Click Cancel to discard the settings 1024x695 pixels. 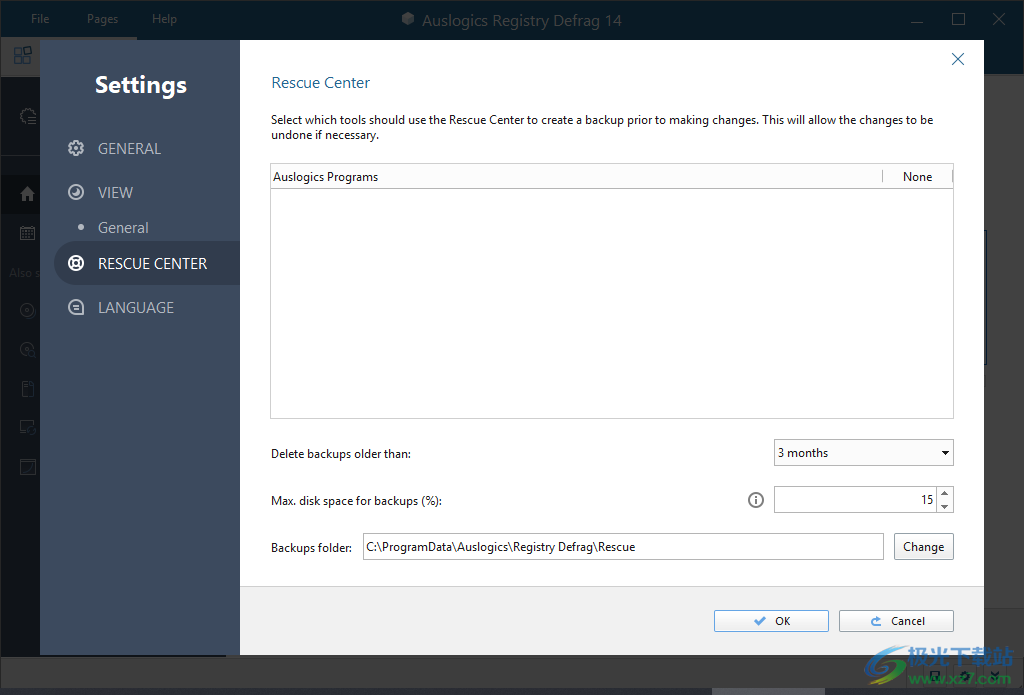[x=896, y=621]
